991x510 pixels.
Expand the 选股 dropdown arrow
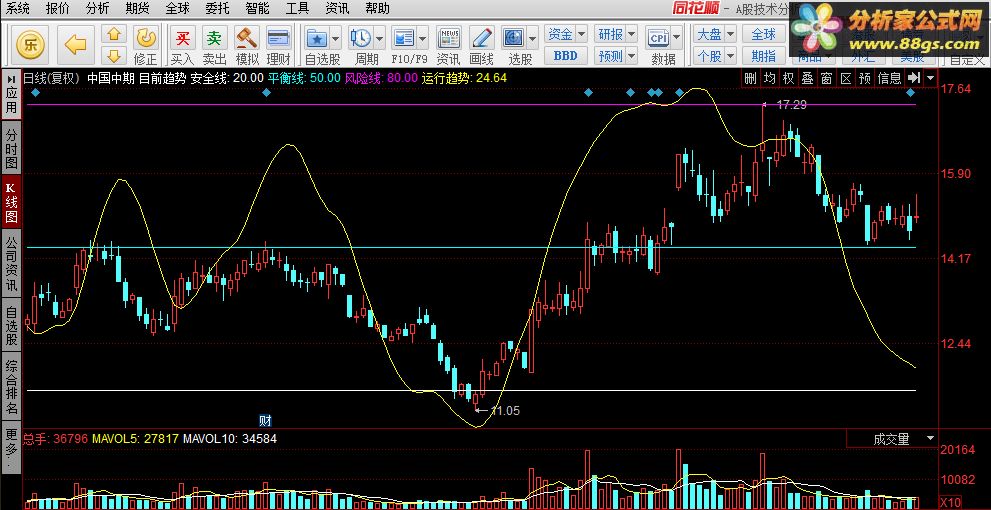[x=533, y=38]
